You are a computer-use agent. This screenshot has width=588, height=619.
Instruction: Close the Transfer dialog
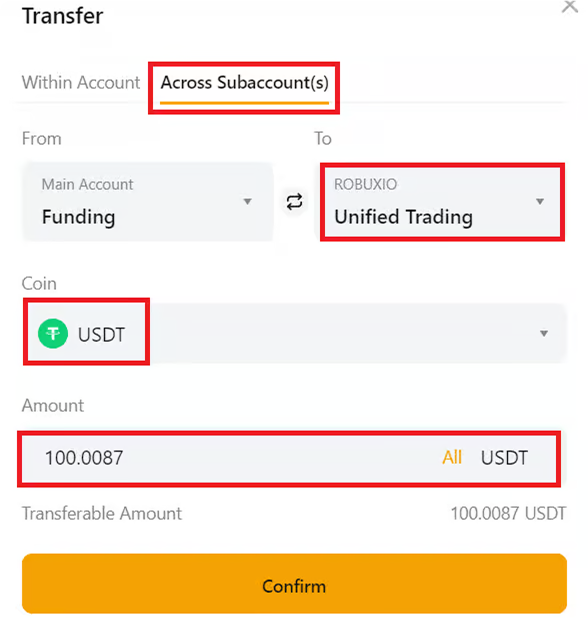(570, 7)
